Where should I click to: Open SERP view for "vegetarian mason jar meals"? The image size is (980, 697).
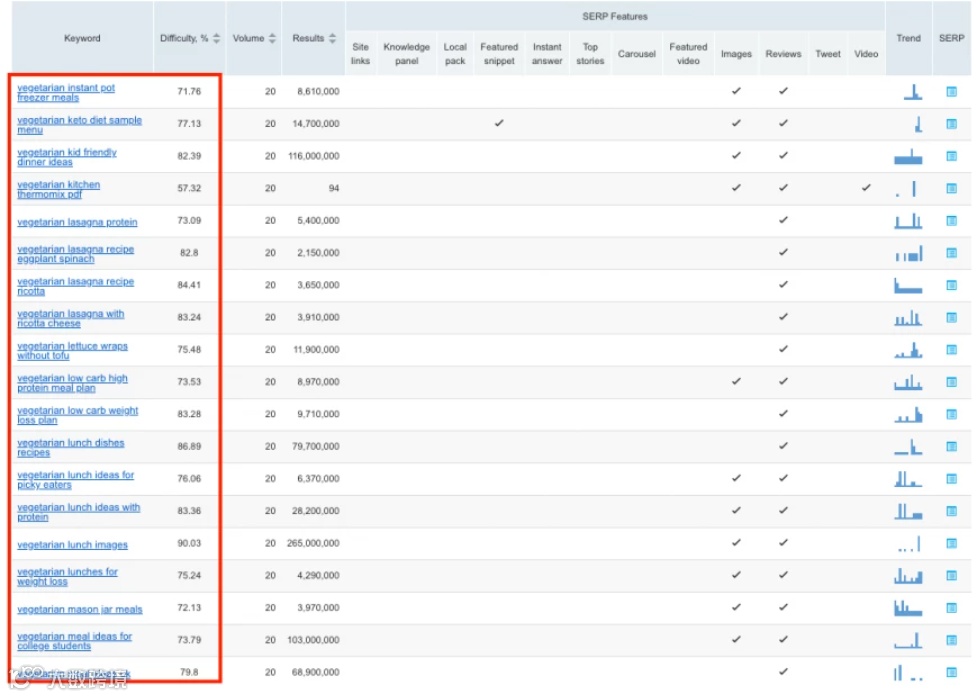[x=952, y=608]
